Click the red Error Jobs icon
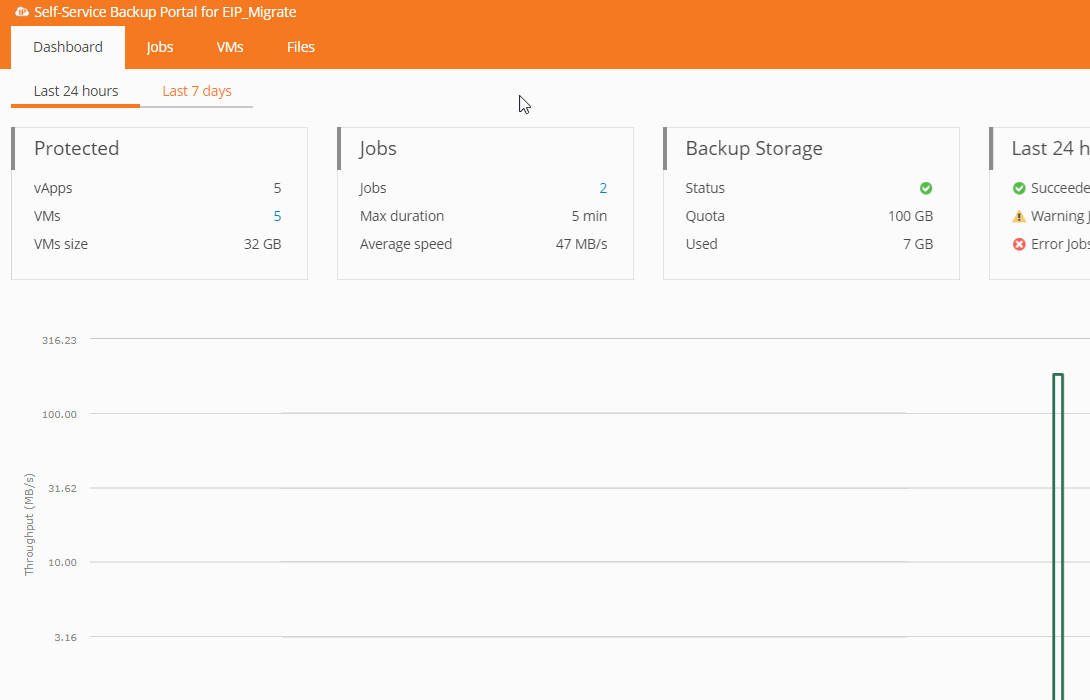 click(x=1019, y=244)
